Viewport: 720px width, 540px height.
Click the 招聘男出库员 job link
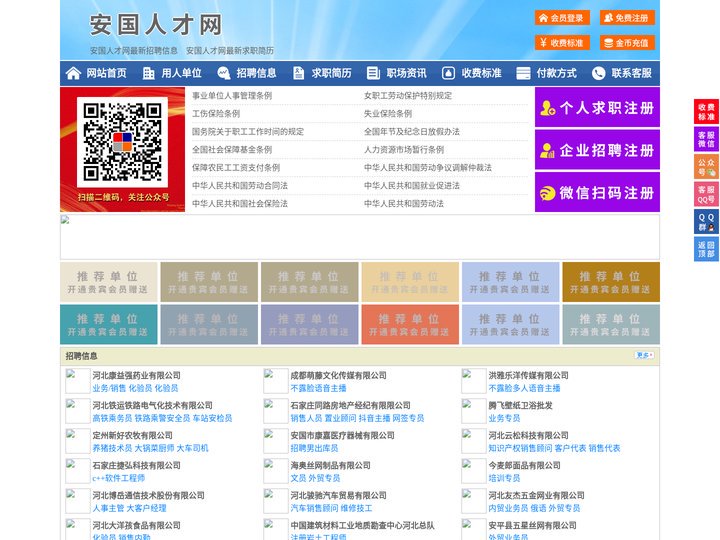314,448
